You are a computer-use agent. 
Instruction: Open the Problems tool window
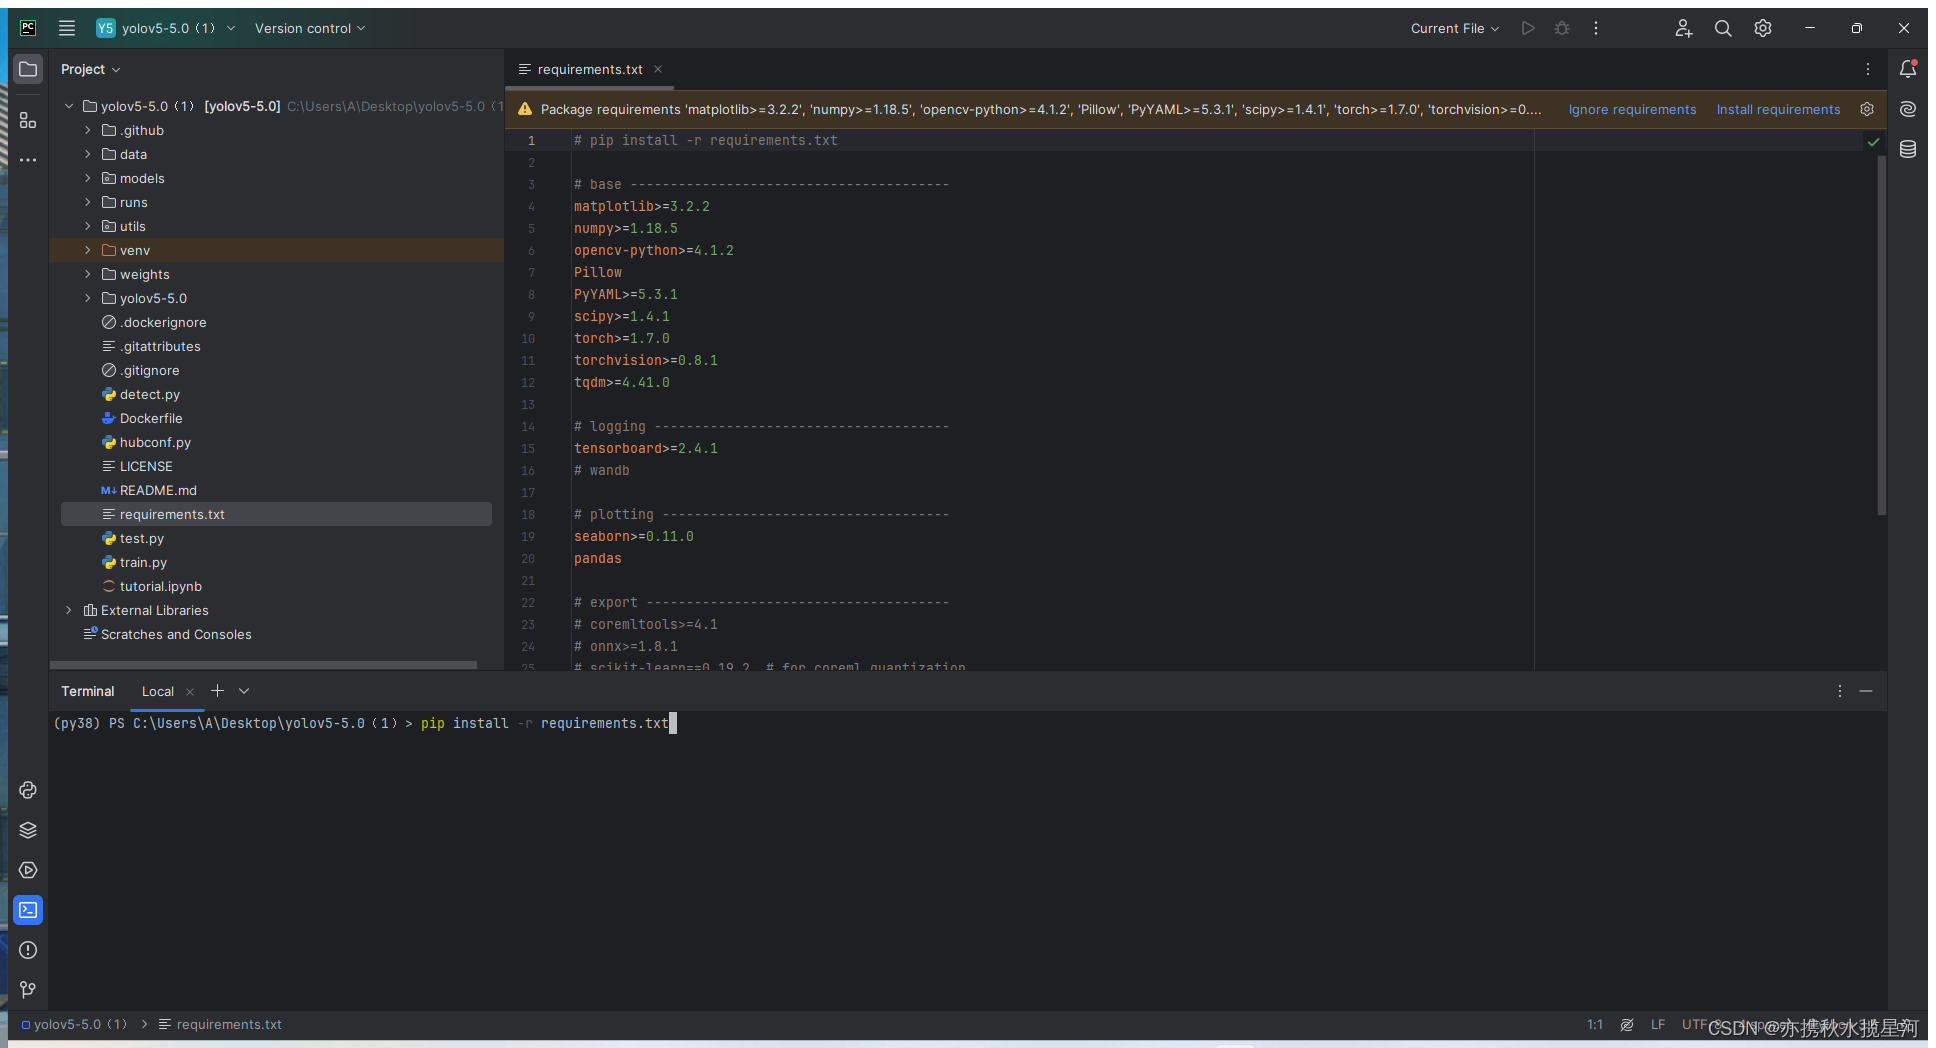pyautogui.click(x=28, y=950)
